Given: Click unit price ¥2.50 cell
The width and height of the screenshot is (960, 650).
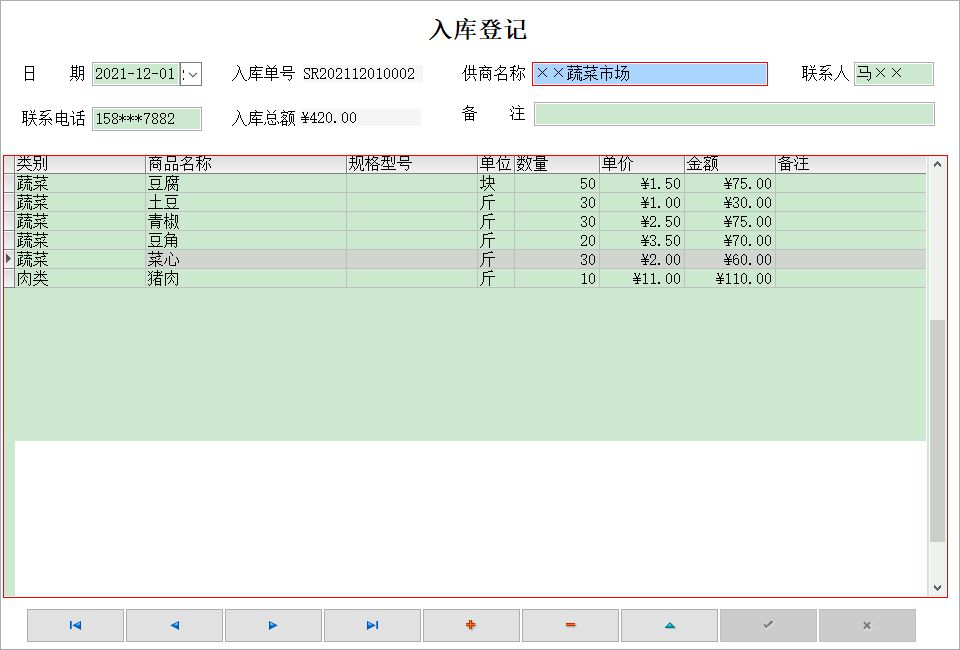Looking at the screenshot, I should tap(642, 222).
